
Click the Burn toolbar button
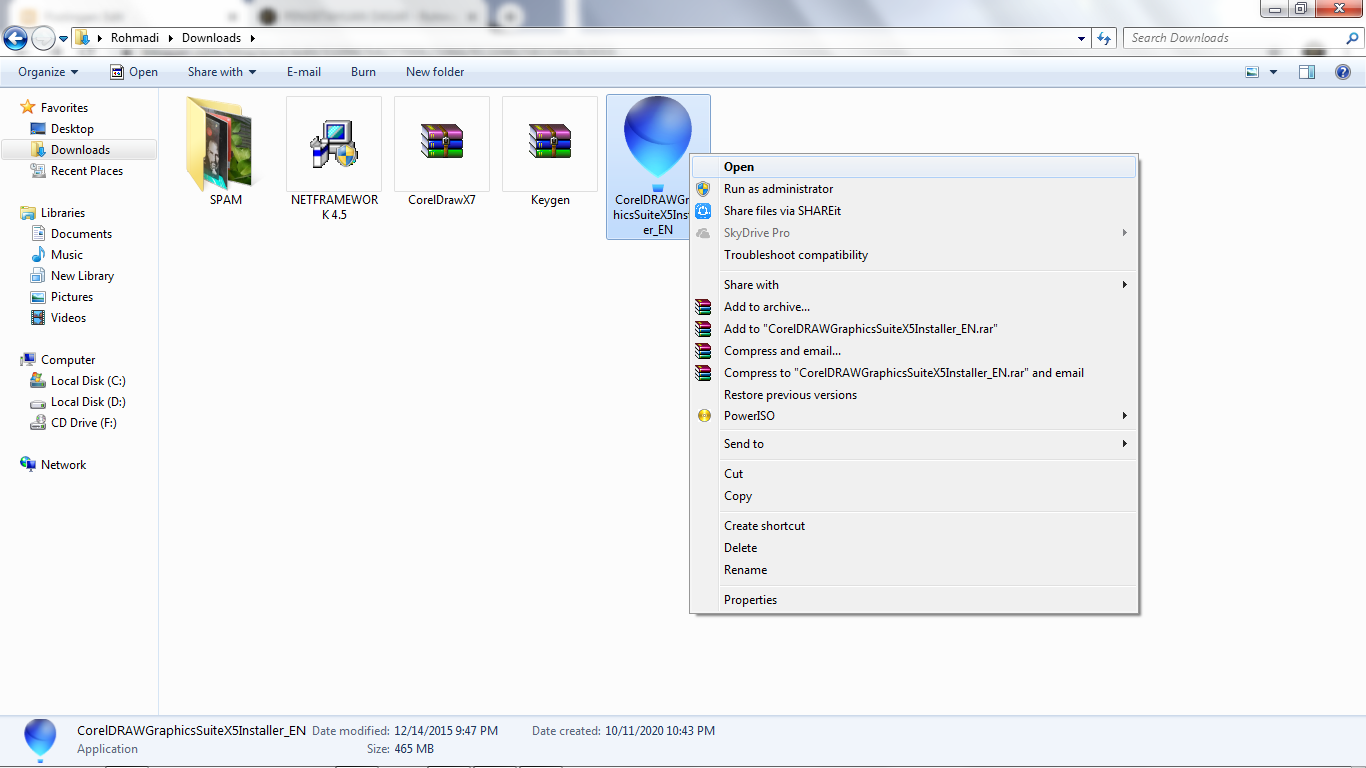364,72
